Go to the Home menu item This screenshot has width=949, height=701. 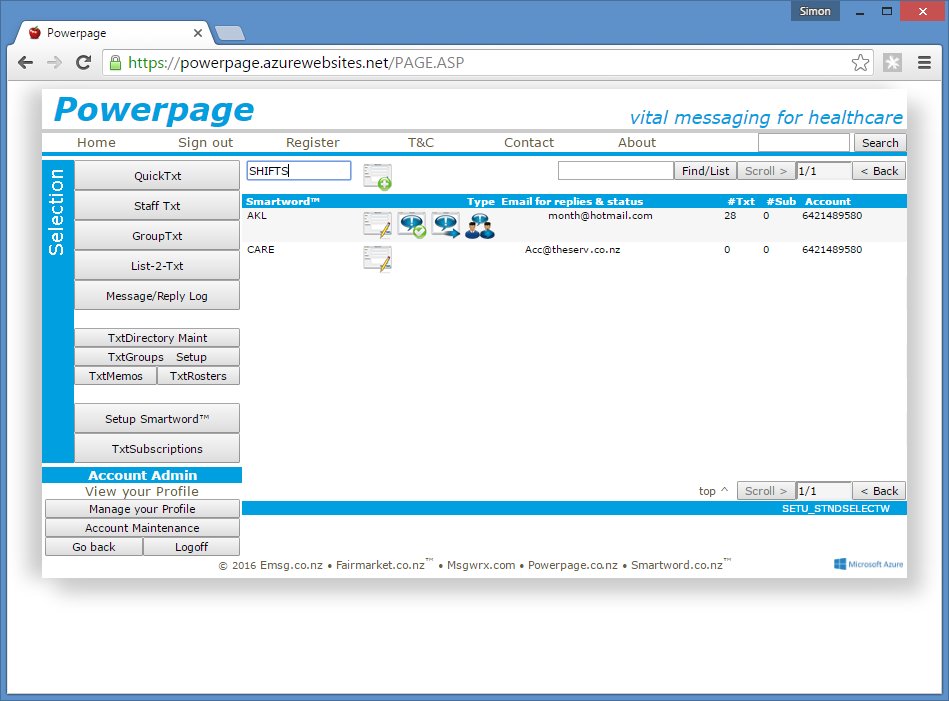96,143
